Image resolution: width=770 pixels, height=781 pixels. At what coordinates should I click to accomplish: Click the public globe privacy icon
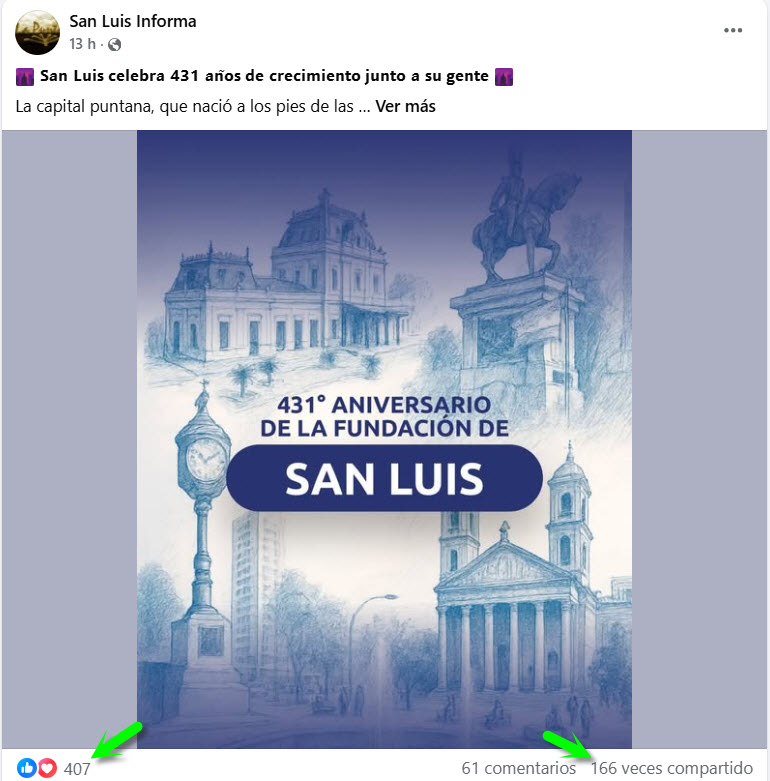115,45
